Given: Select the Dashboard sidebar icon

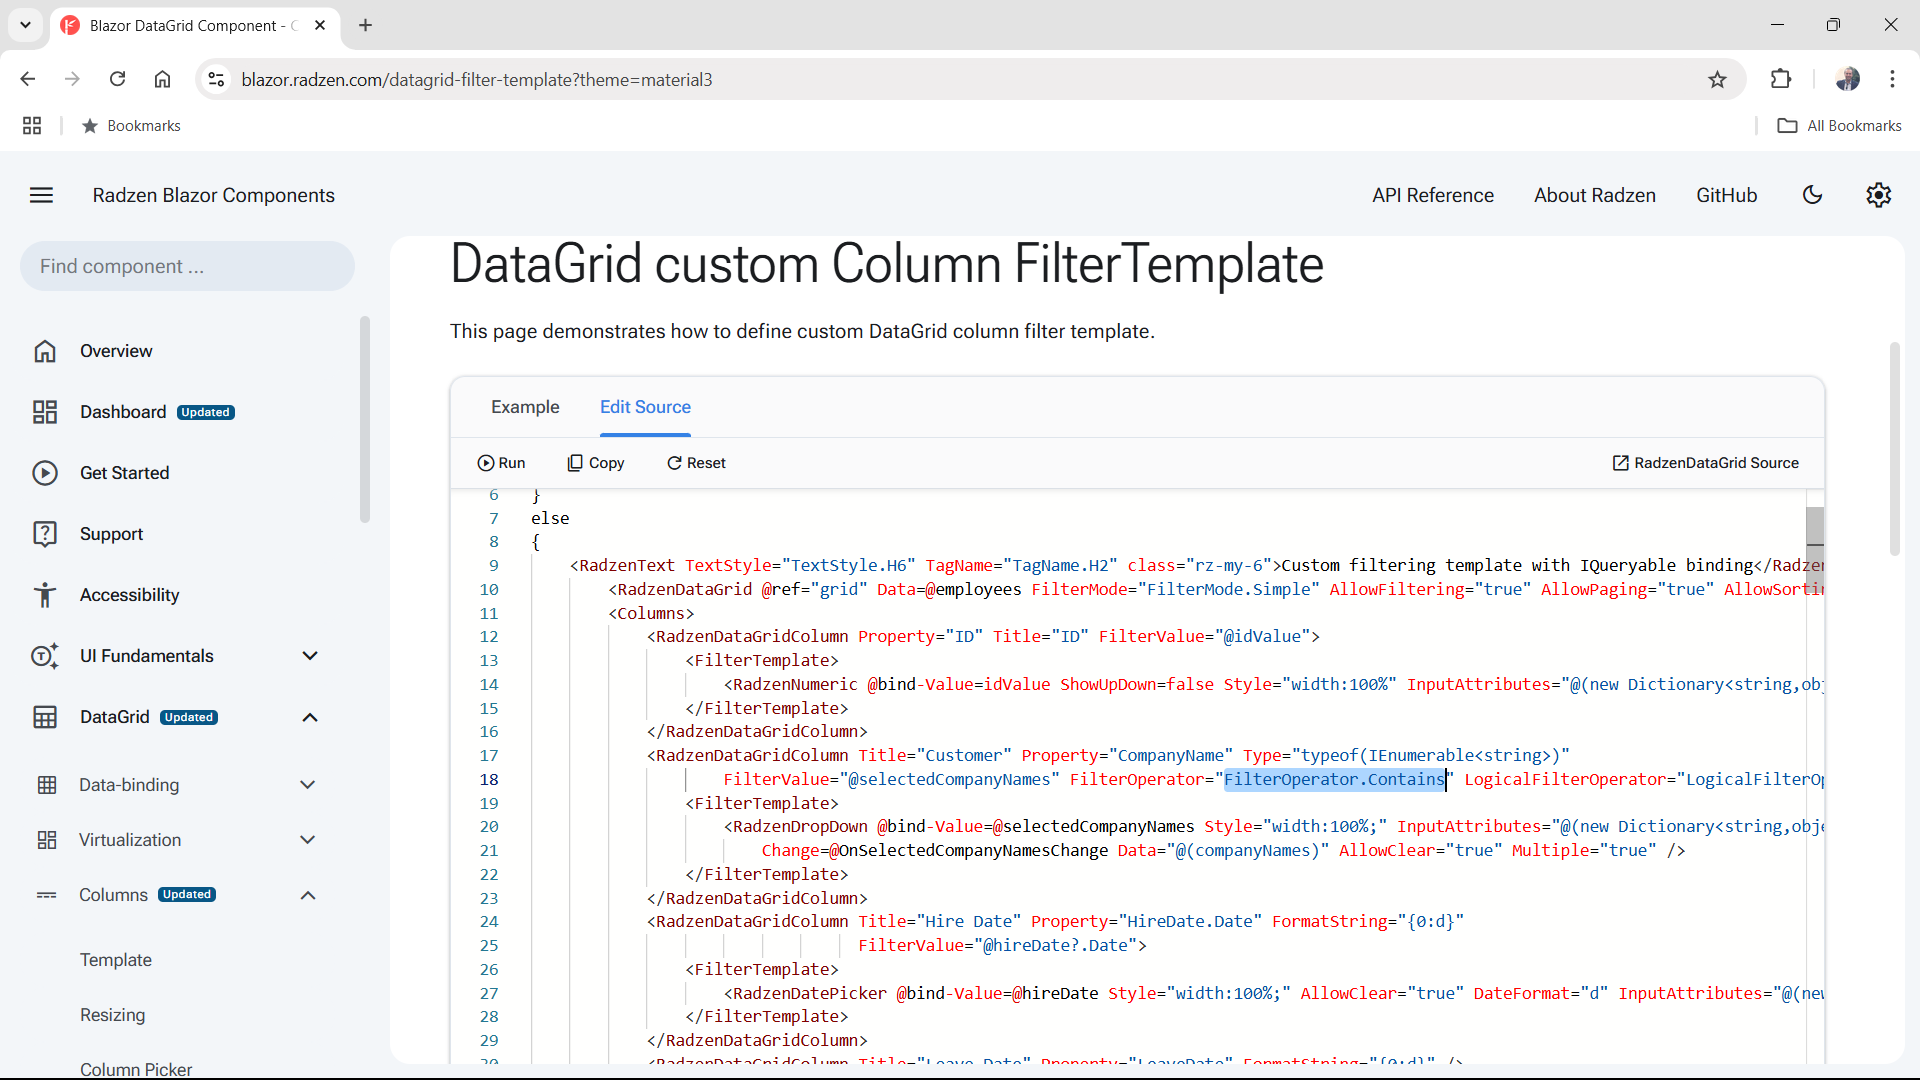Looking at the screenshot, I should point(45,411).
